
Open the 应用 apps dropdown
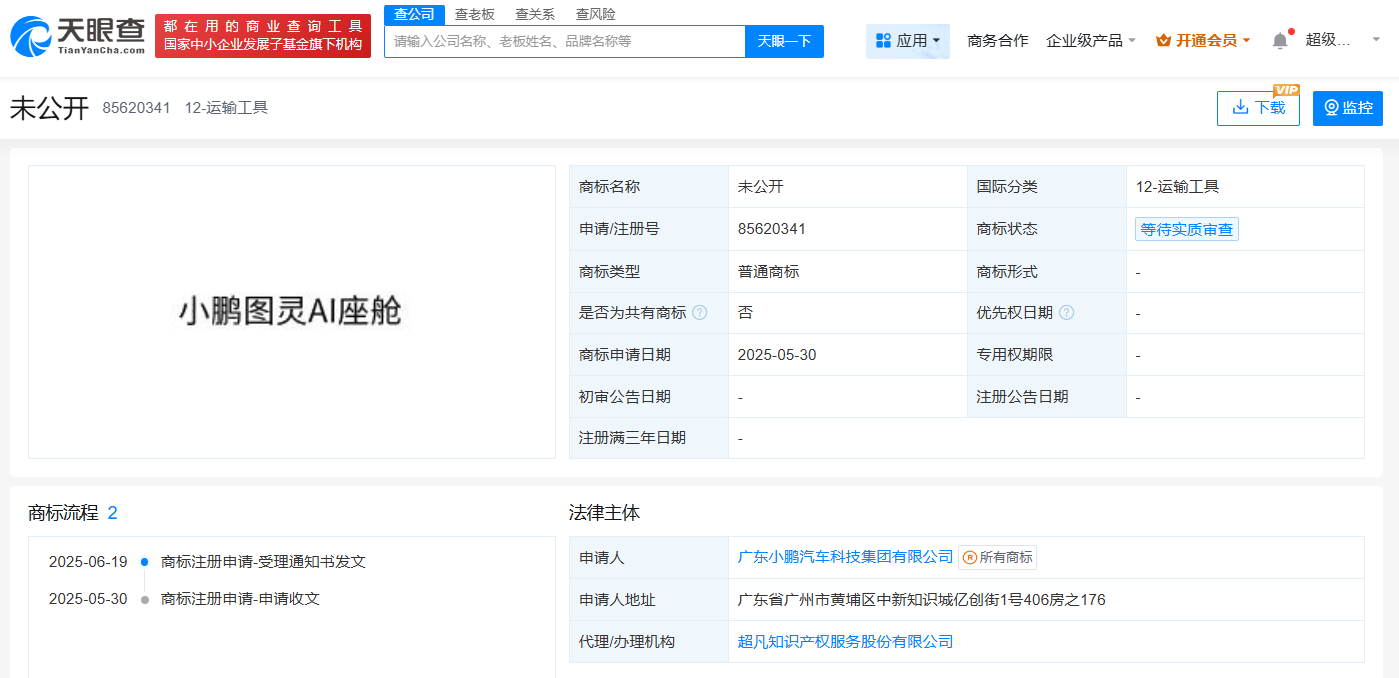coord(907,41)
